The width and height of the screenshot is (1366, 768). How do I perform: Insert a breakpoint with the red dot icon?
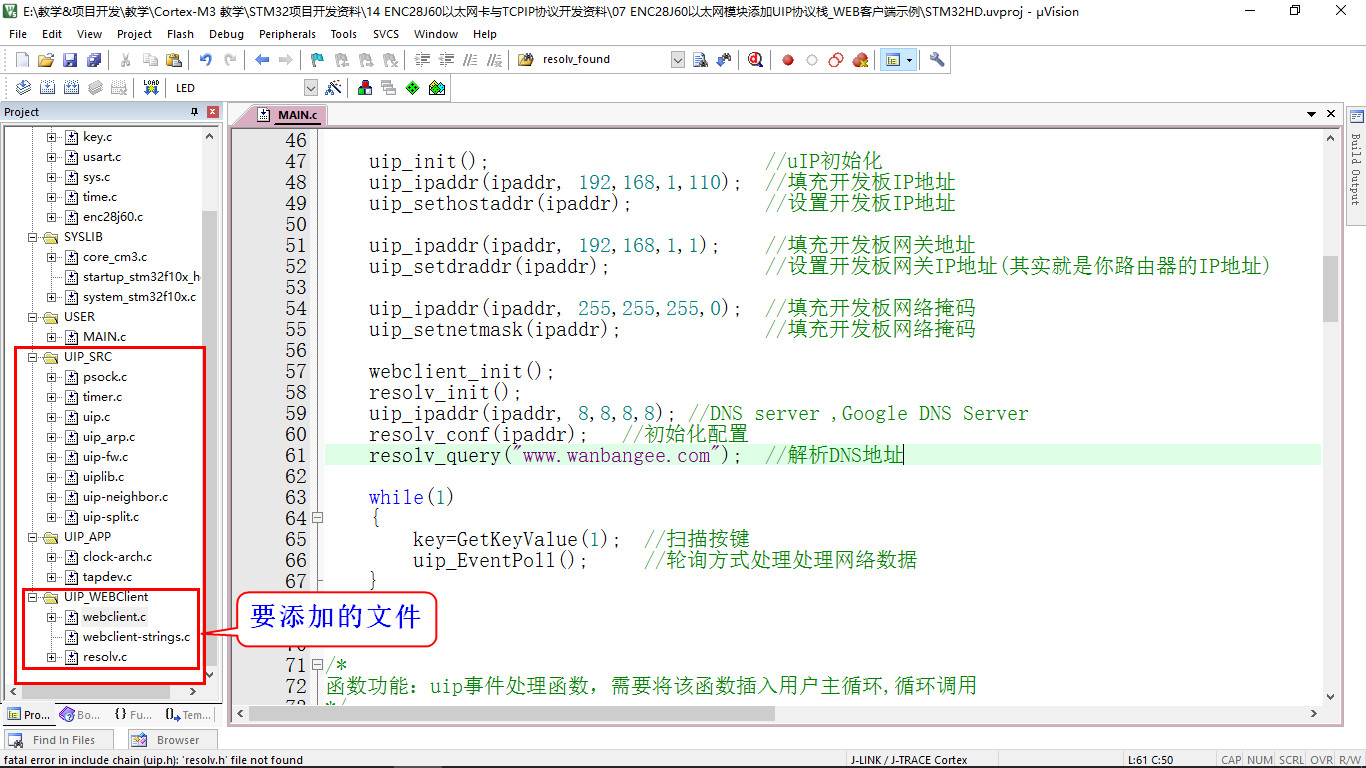coord(788,60)
